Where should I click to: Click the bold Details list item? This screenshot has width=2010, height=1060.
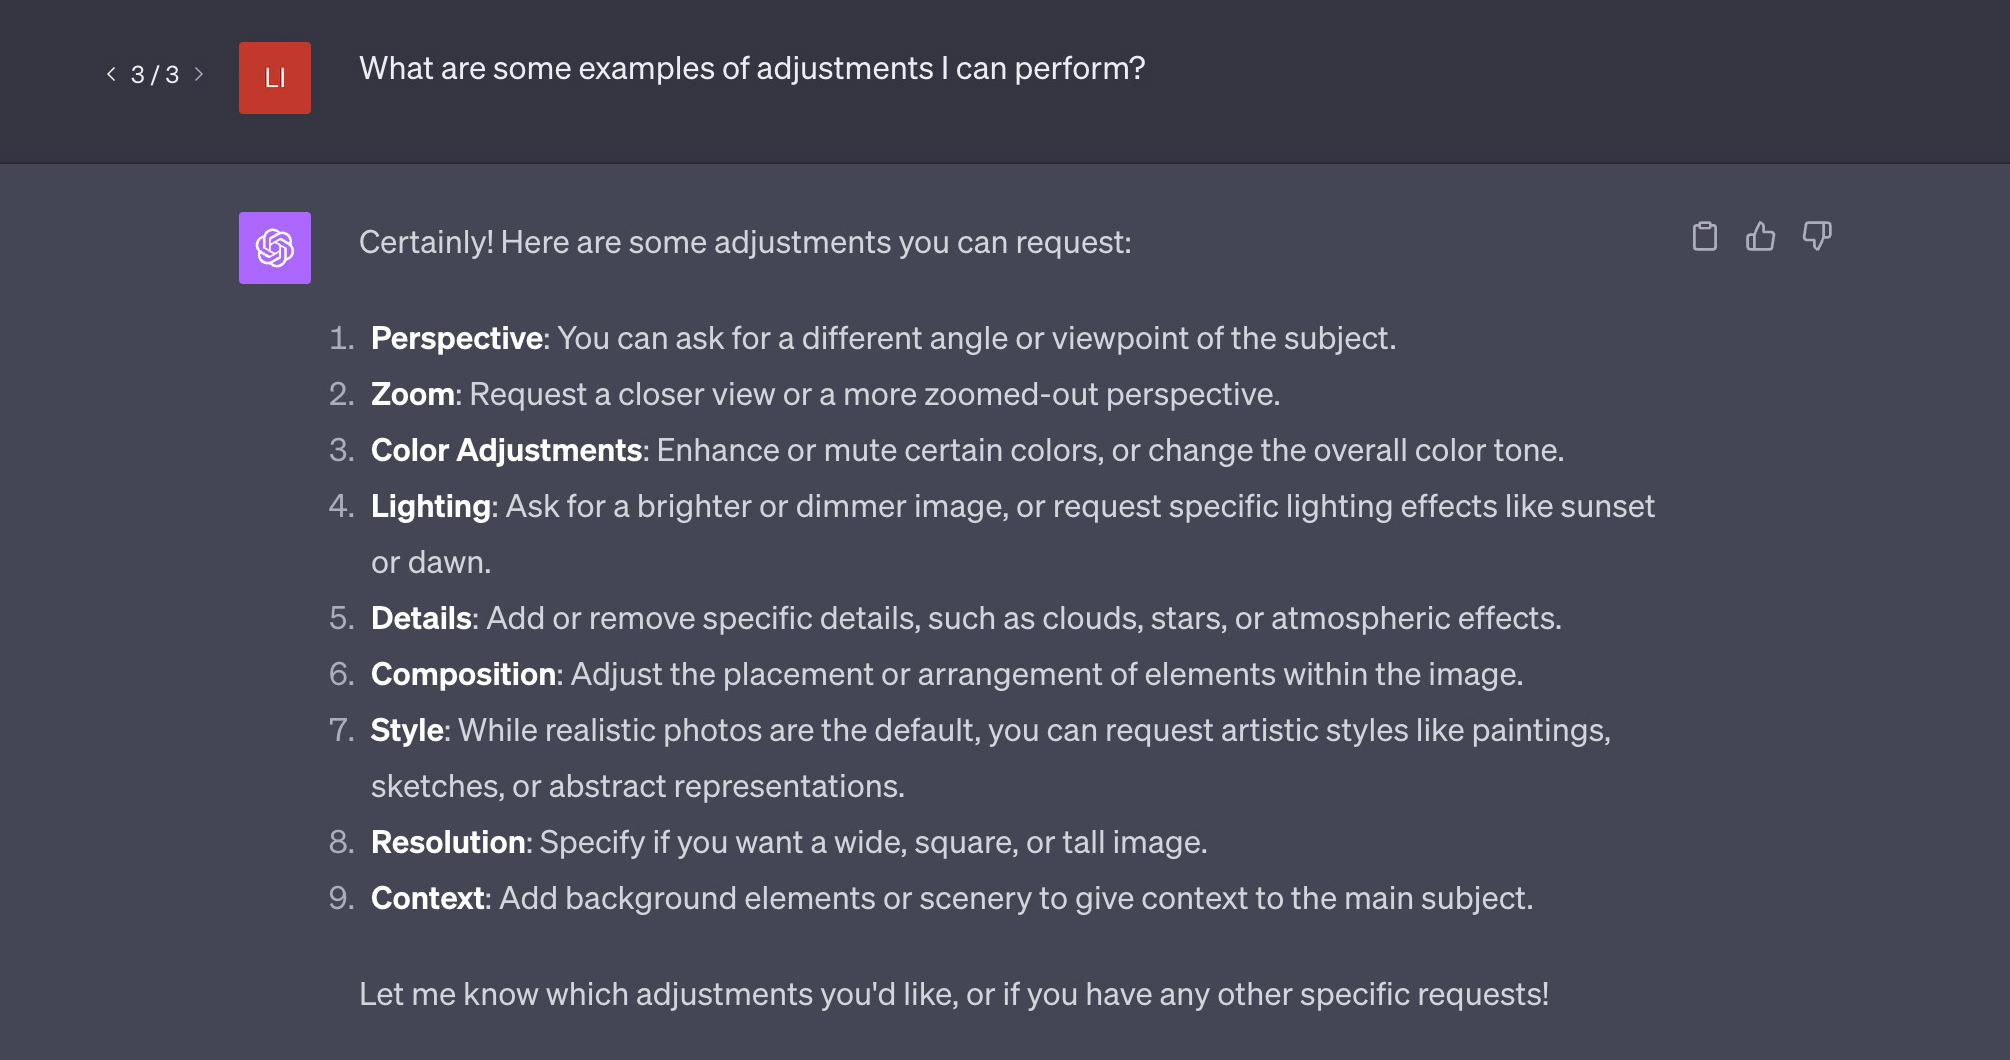click(421, 618)
